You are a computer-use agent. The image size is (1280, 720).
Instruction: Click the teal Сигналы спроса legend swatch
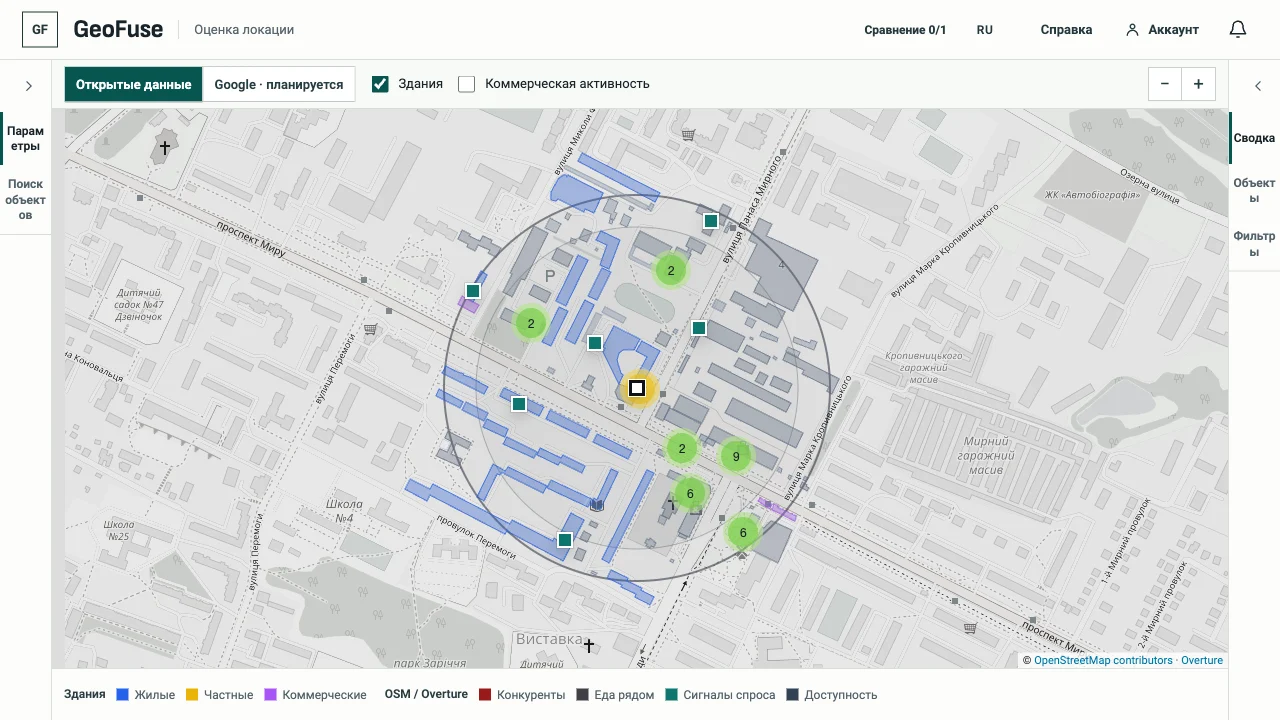pyautogui.click(x=672, y=695)
